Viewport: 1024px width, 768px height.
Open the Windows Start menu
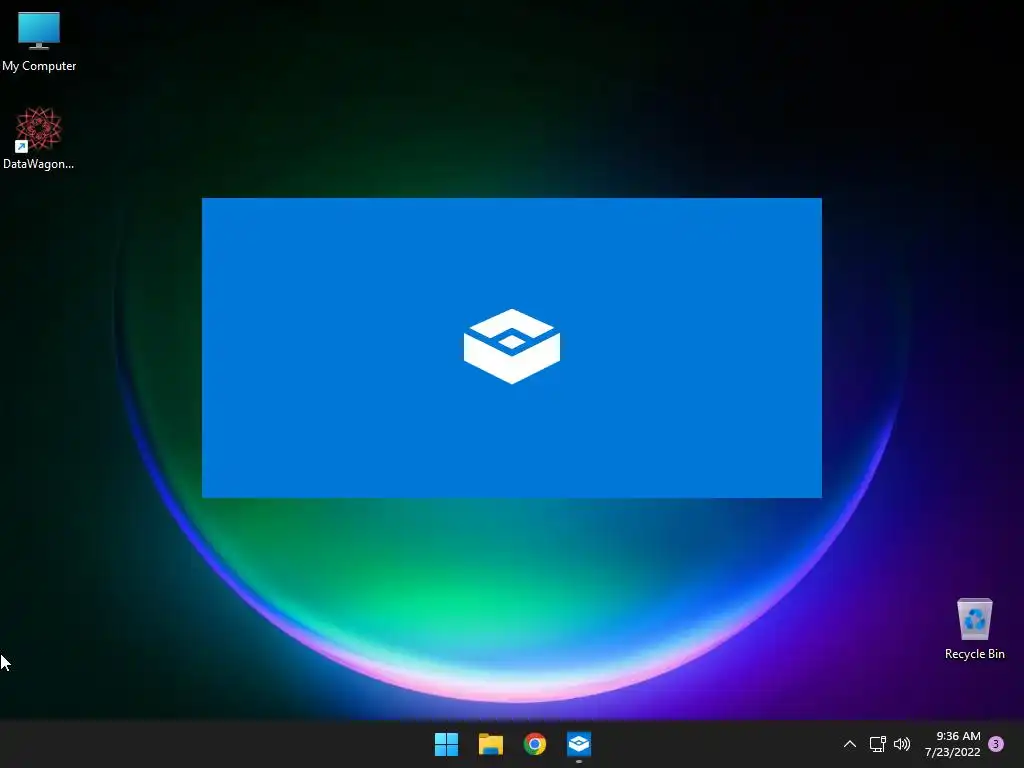click(x=447, y=744)
